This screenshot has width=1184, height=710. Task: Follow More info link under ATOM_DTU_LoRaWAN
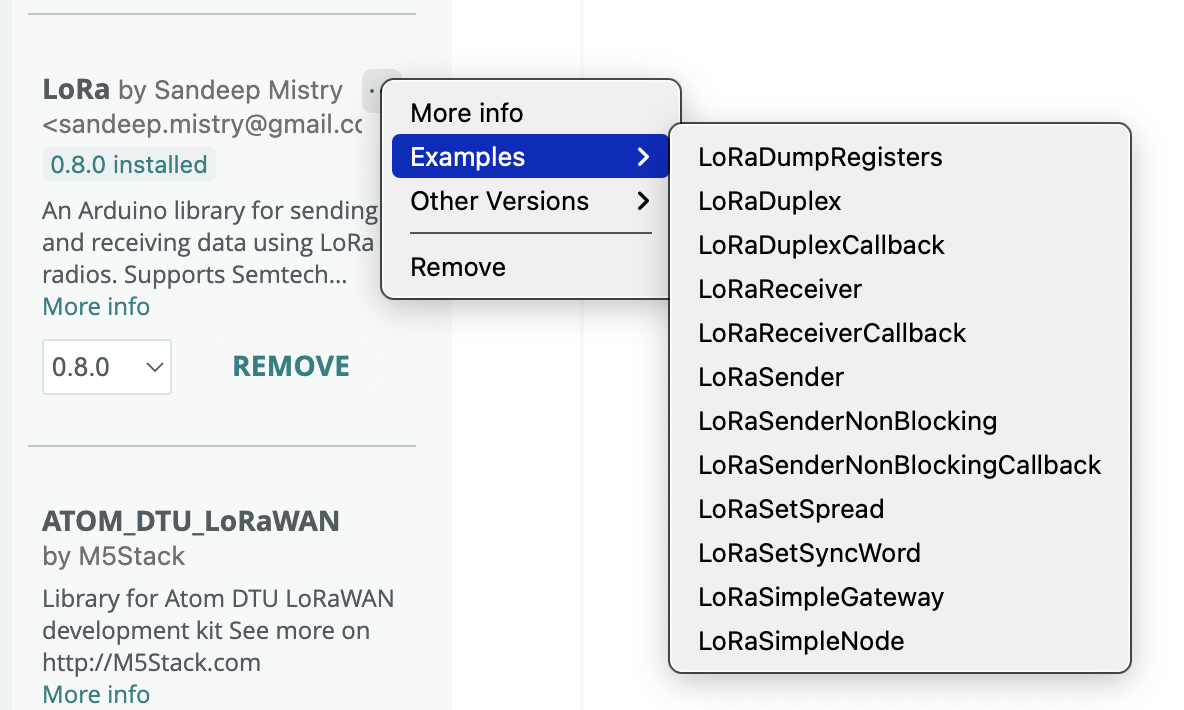coord(96,694)
